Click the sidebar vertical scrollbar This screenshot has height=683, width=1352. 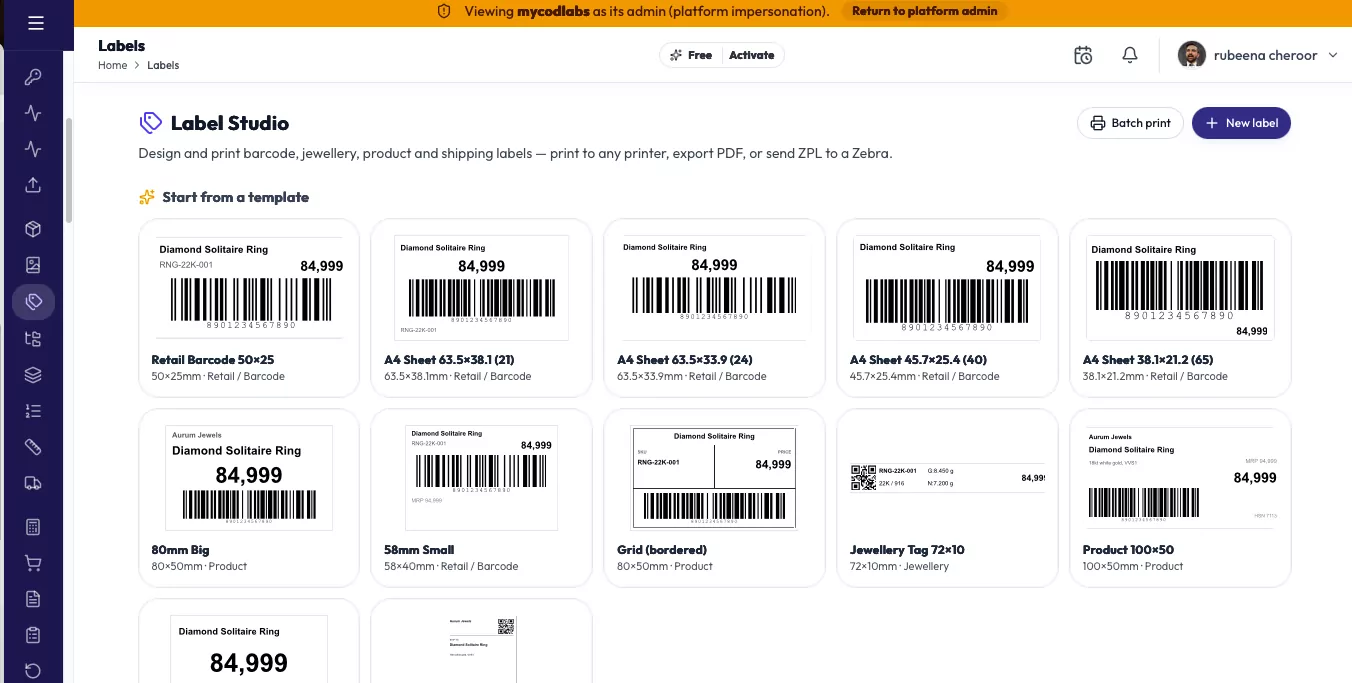pos(69,170)
